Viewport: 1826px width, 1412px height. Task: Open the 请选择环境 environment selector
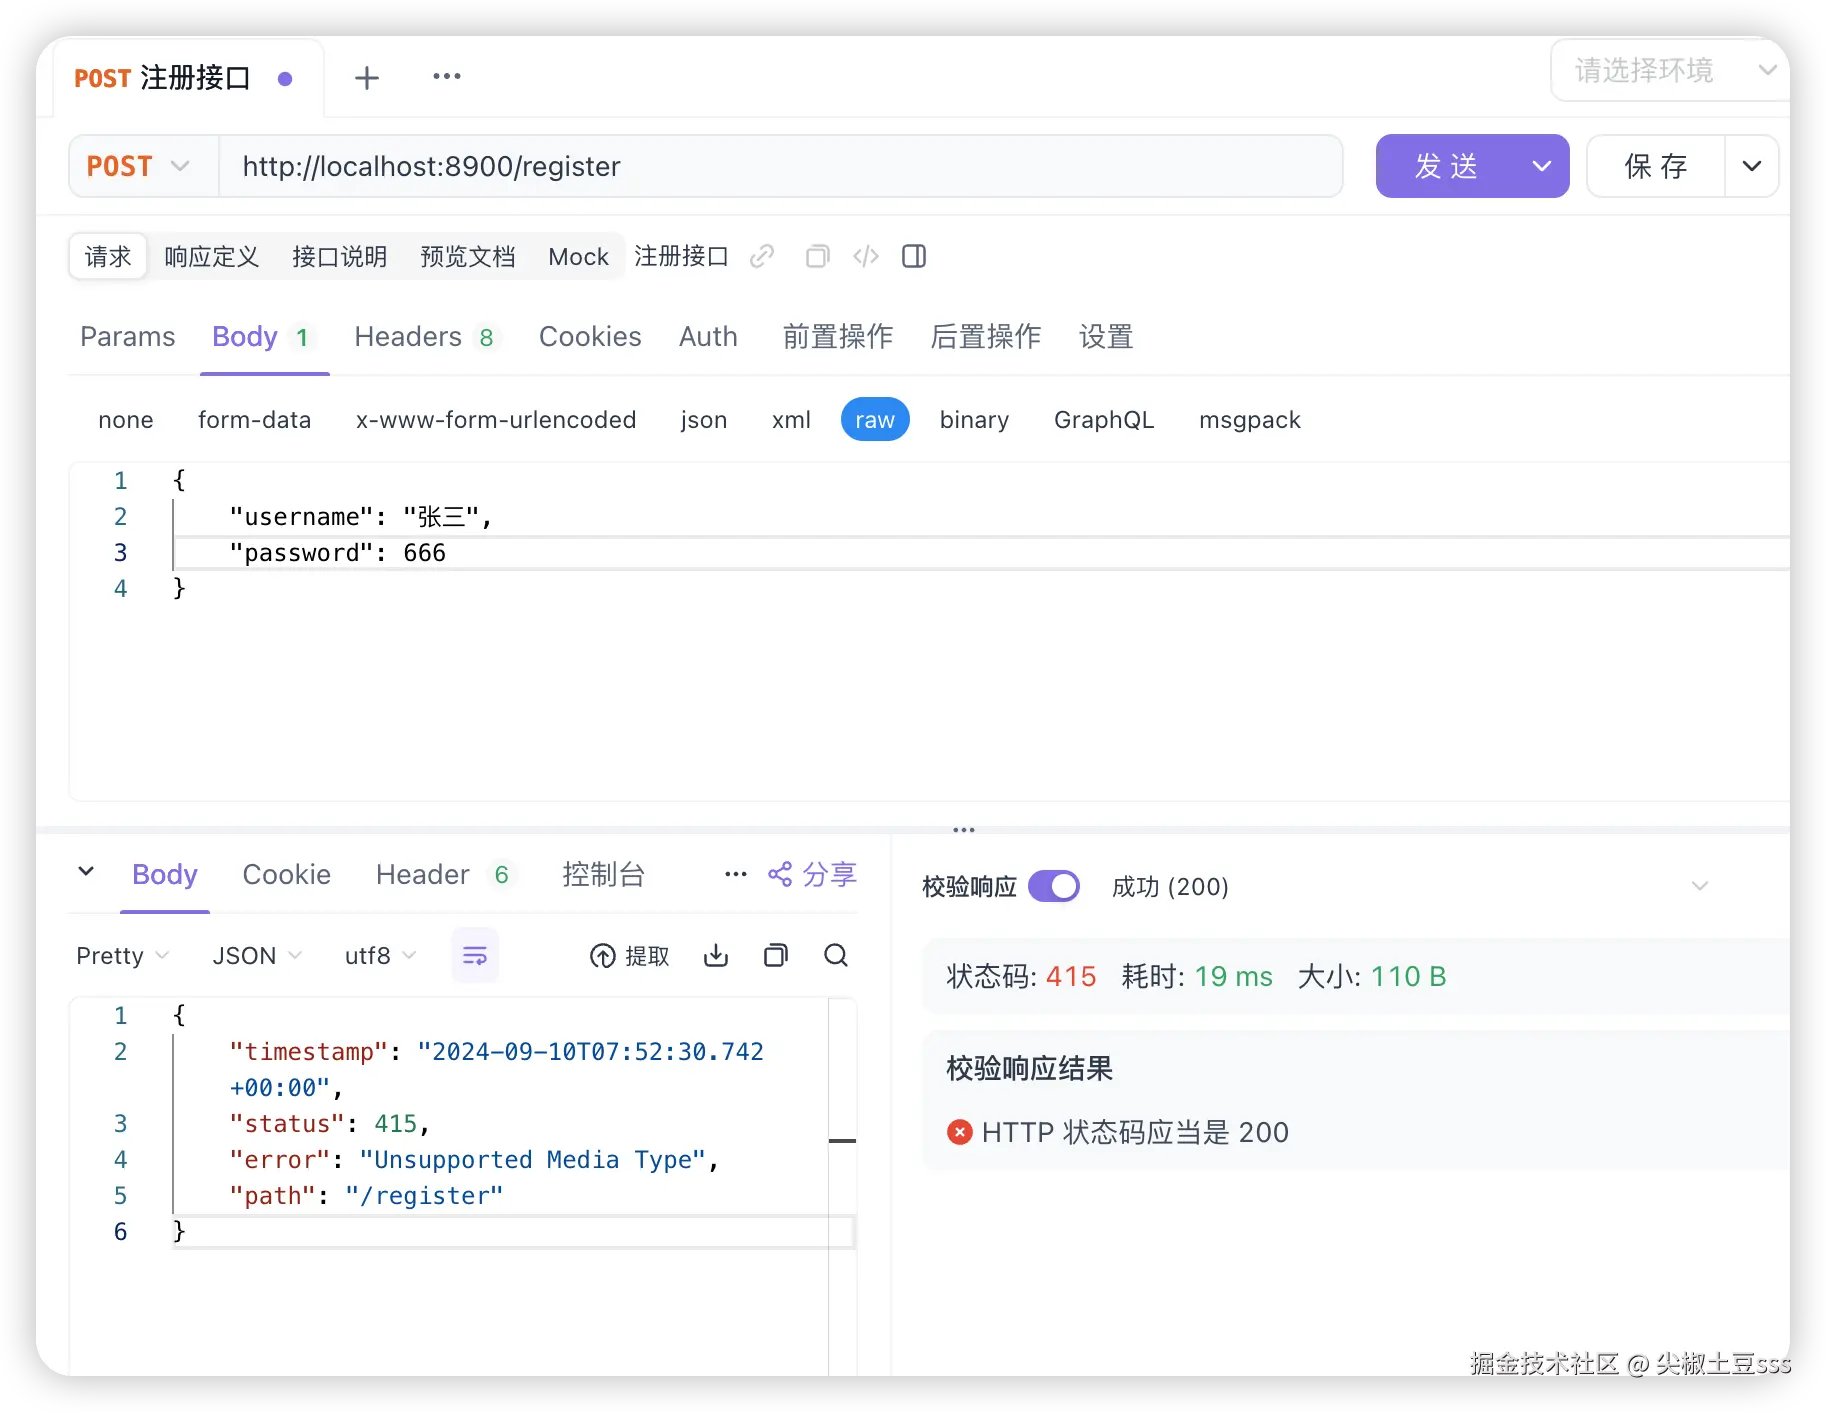pyautogui.click(x=1669, y=70)
